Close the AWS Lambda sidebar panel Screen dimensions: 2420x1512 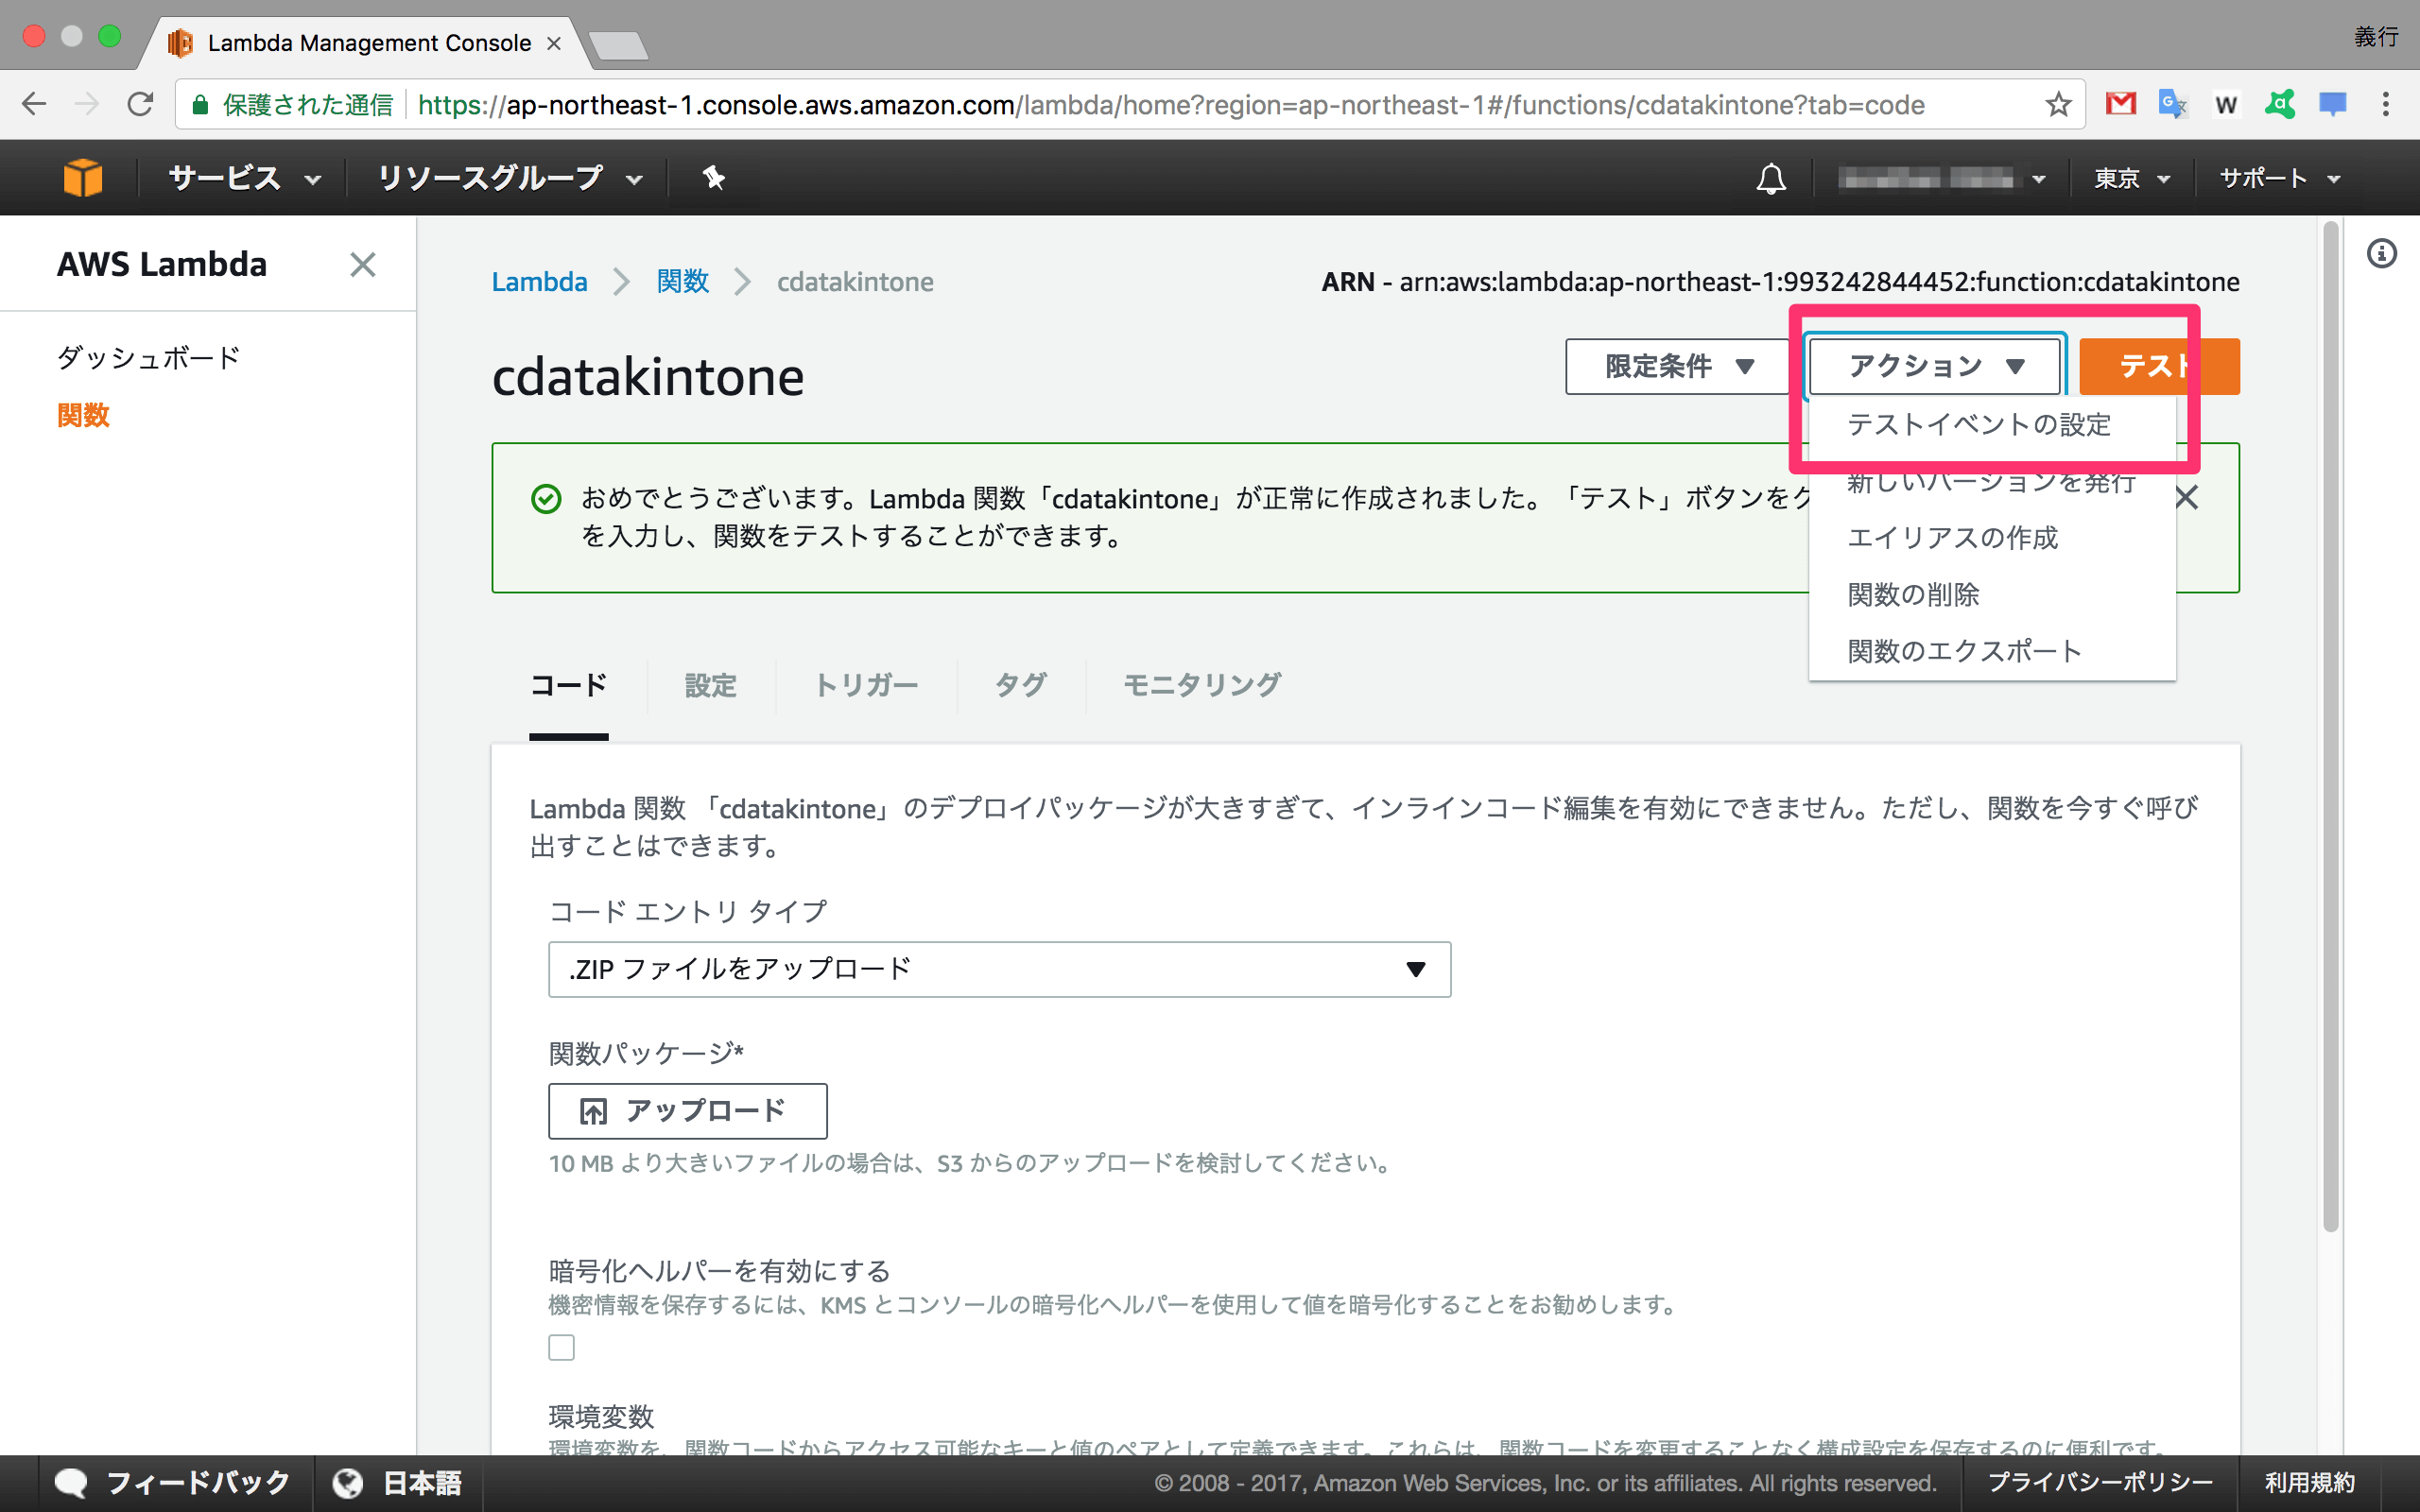[362, 265]
